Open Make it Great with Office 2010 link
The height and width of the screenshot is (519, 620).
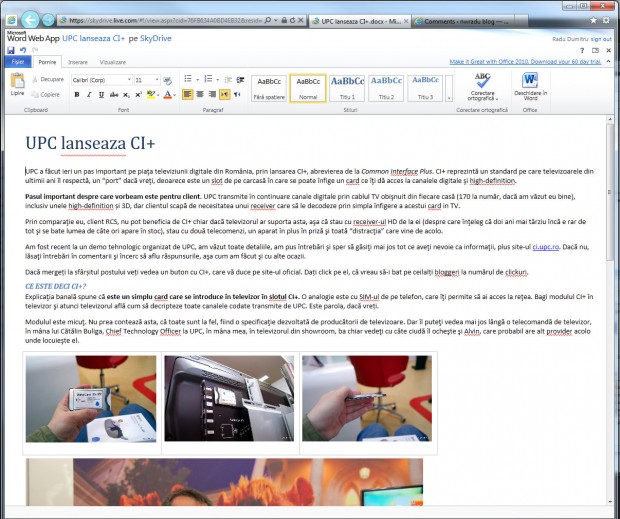click(x=525, y=62)
